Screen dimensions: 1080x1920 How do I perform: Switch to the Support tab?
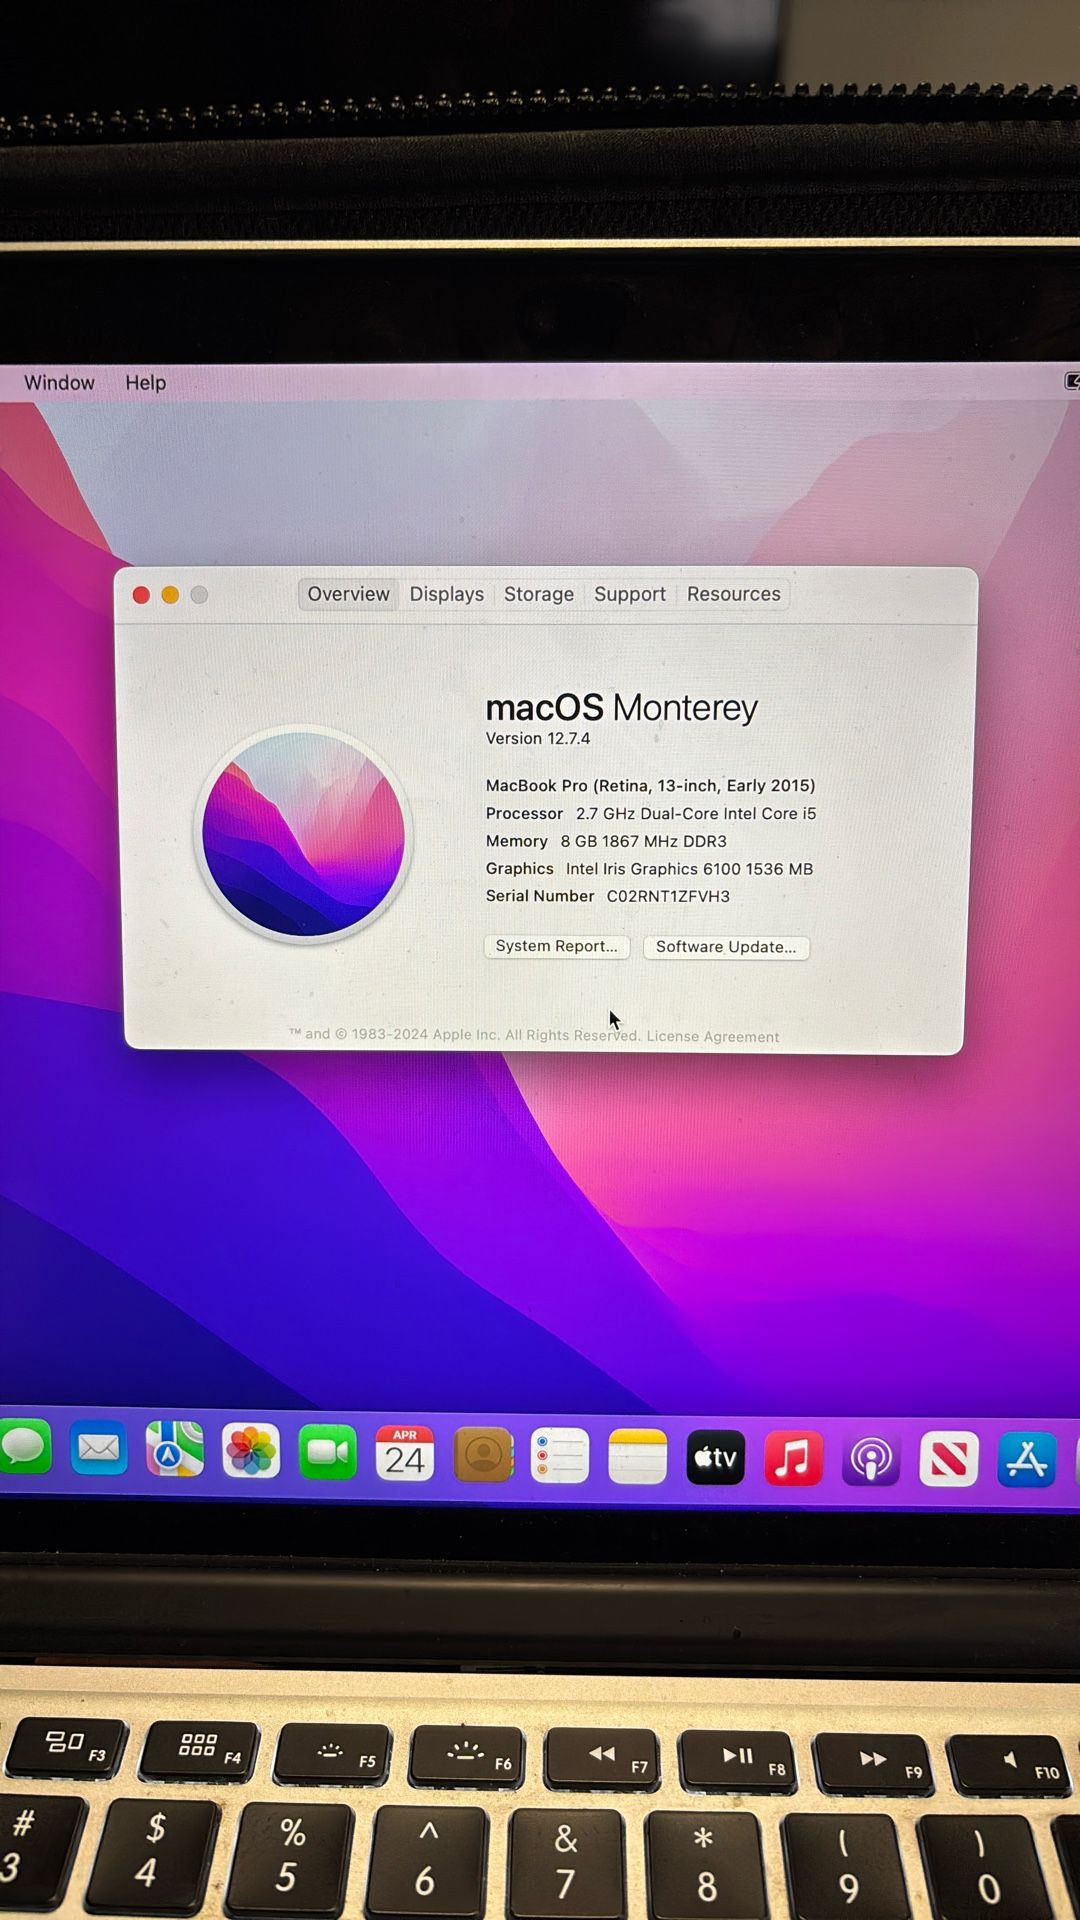click(x=630, y=594)
